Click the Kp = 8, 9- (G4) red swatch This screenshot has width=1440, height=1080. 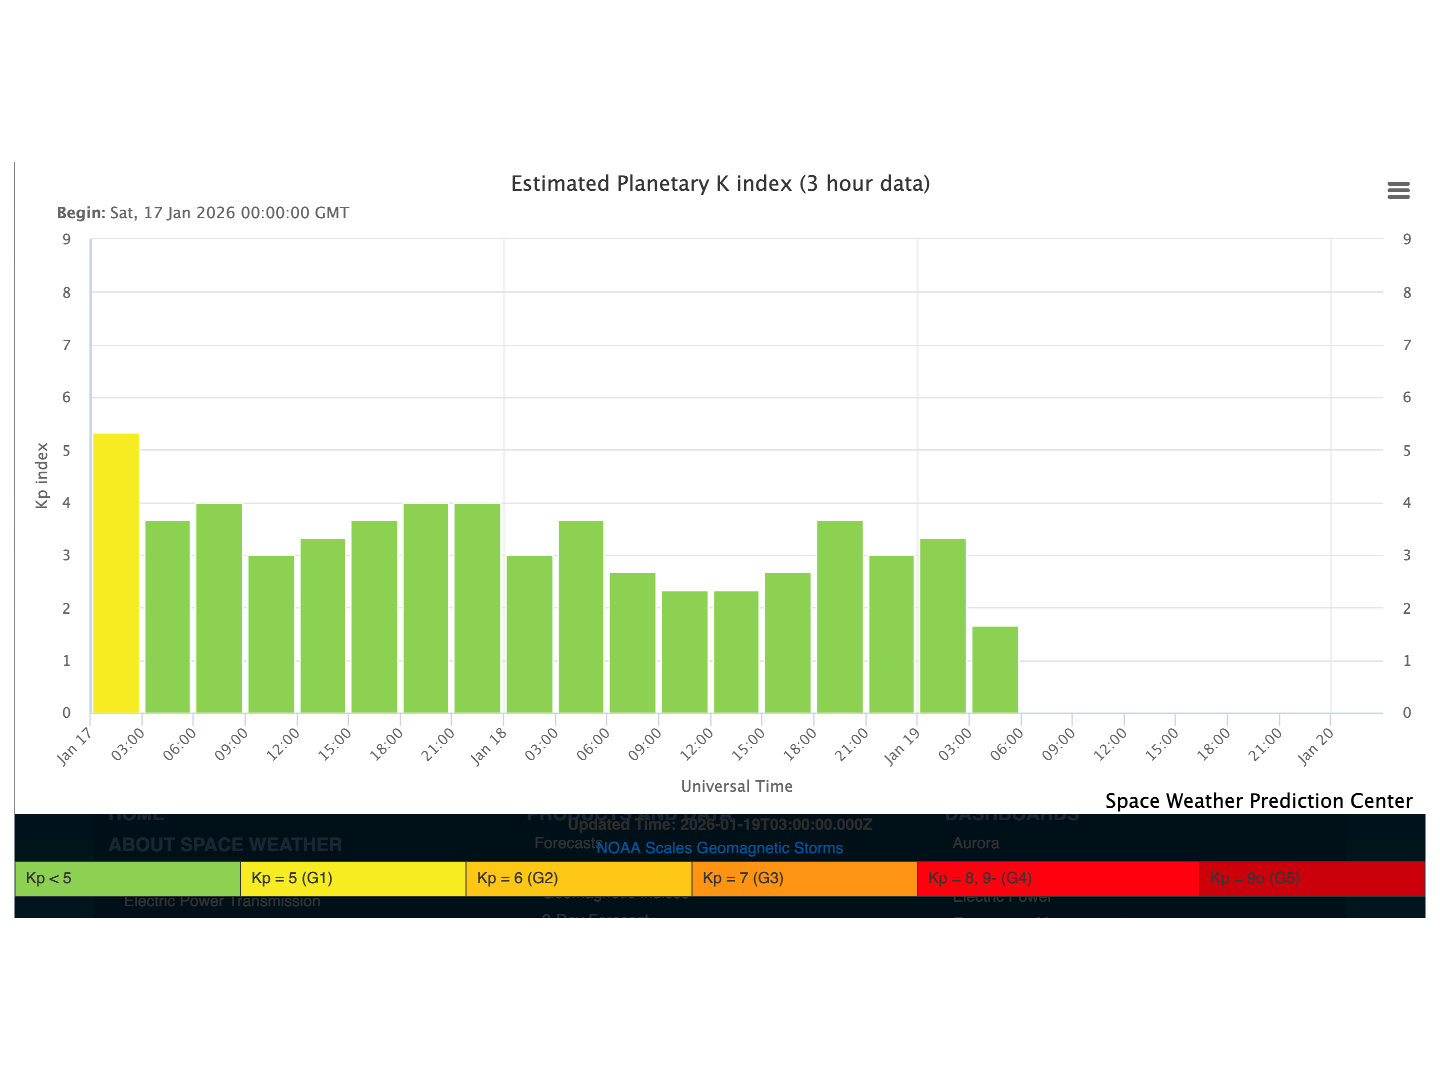coord(1057,879)
